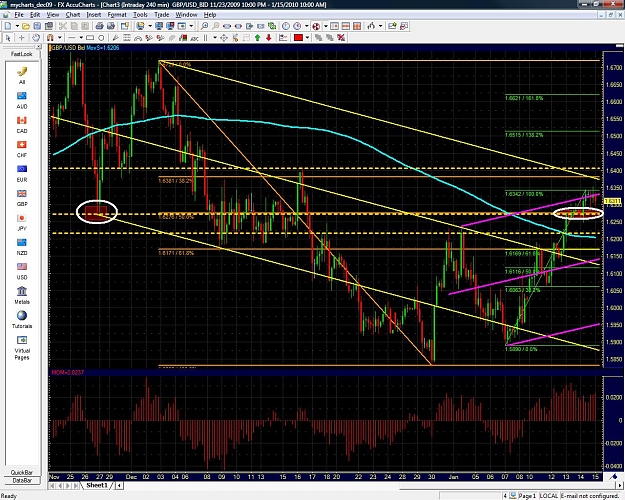Click the Page 1 status bar entry

click(x=527, y=496)
